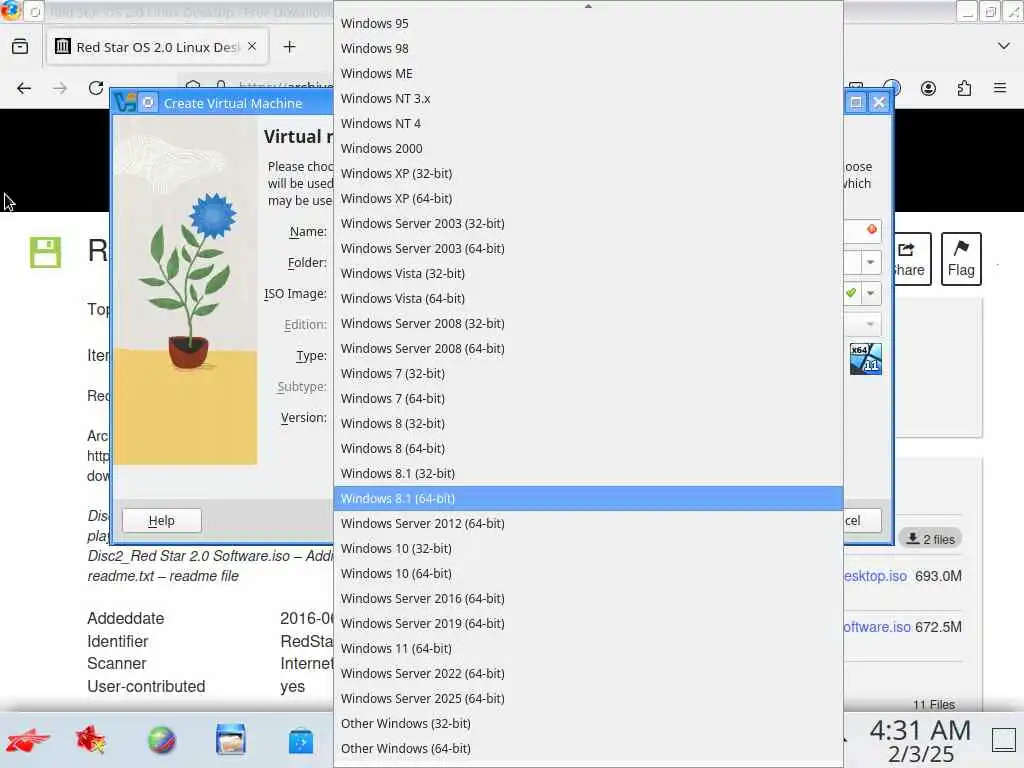The width and height of the screenshot is (1024, 768).
Task: Choose Windows Server 2003 (32-bit)
Action: click(x=588, y=223)
